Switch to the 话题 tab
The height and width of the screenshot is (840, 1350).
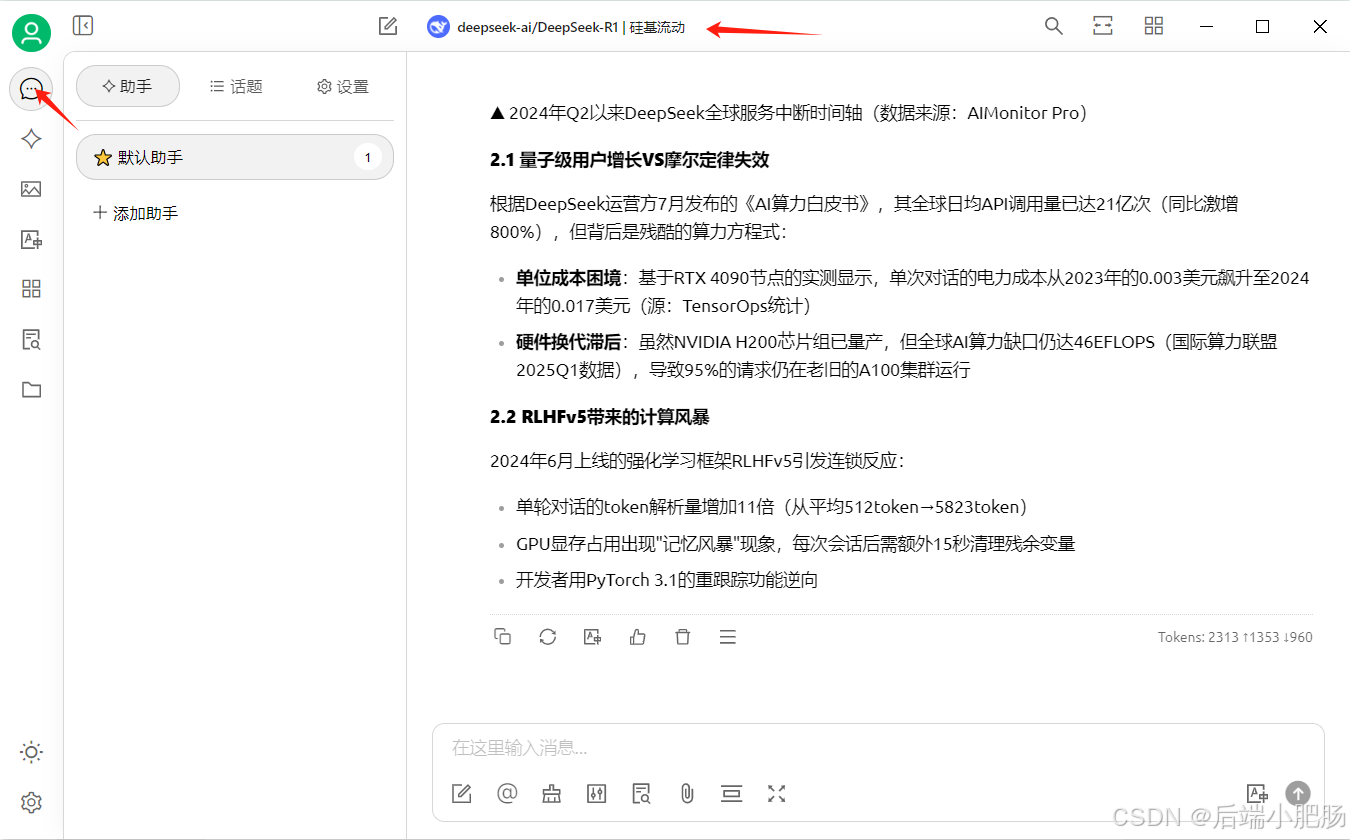pos(236,87)
